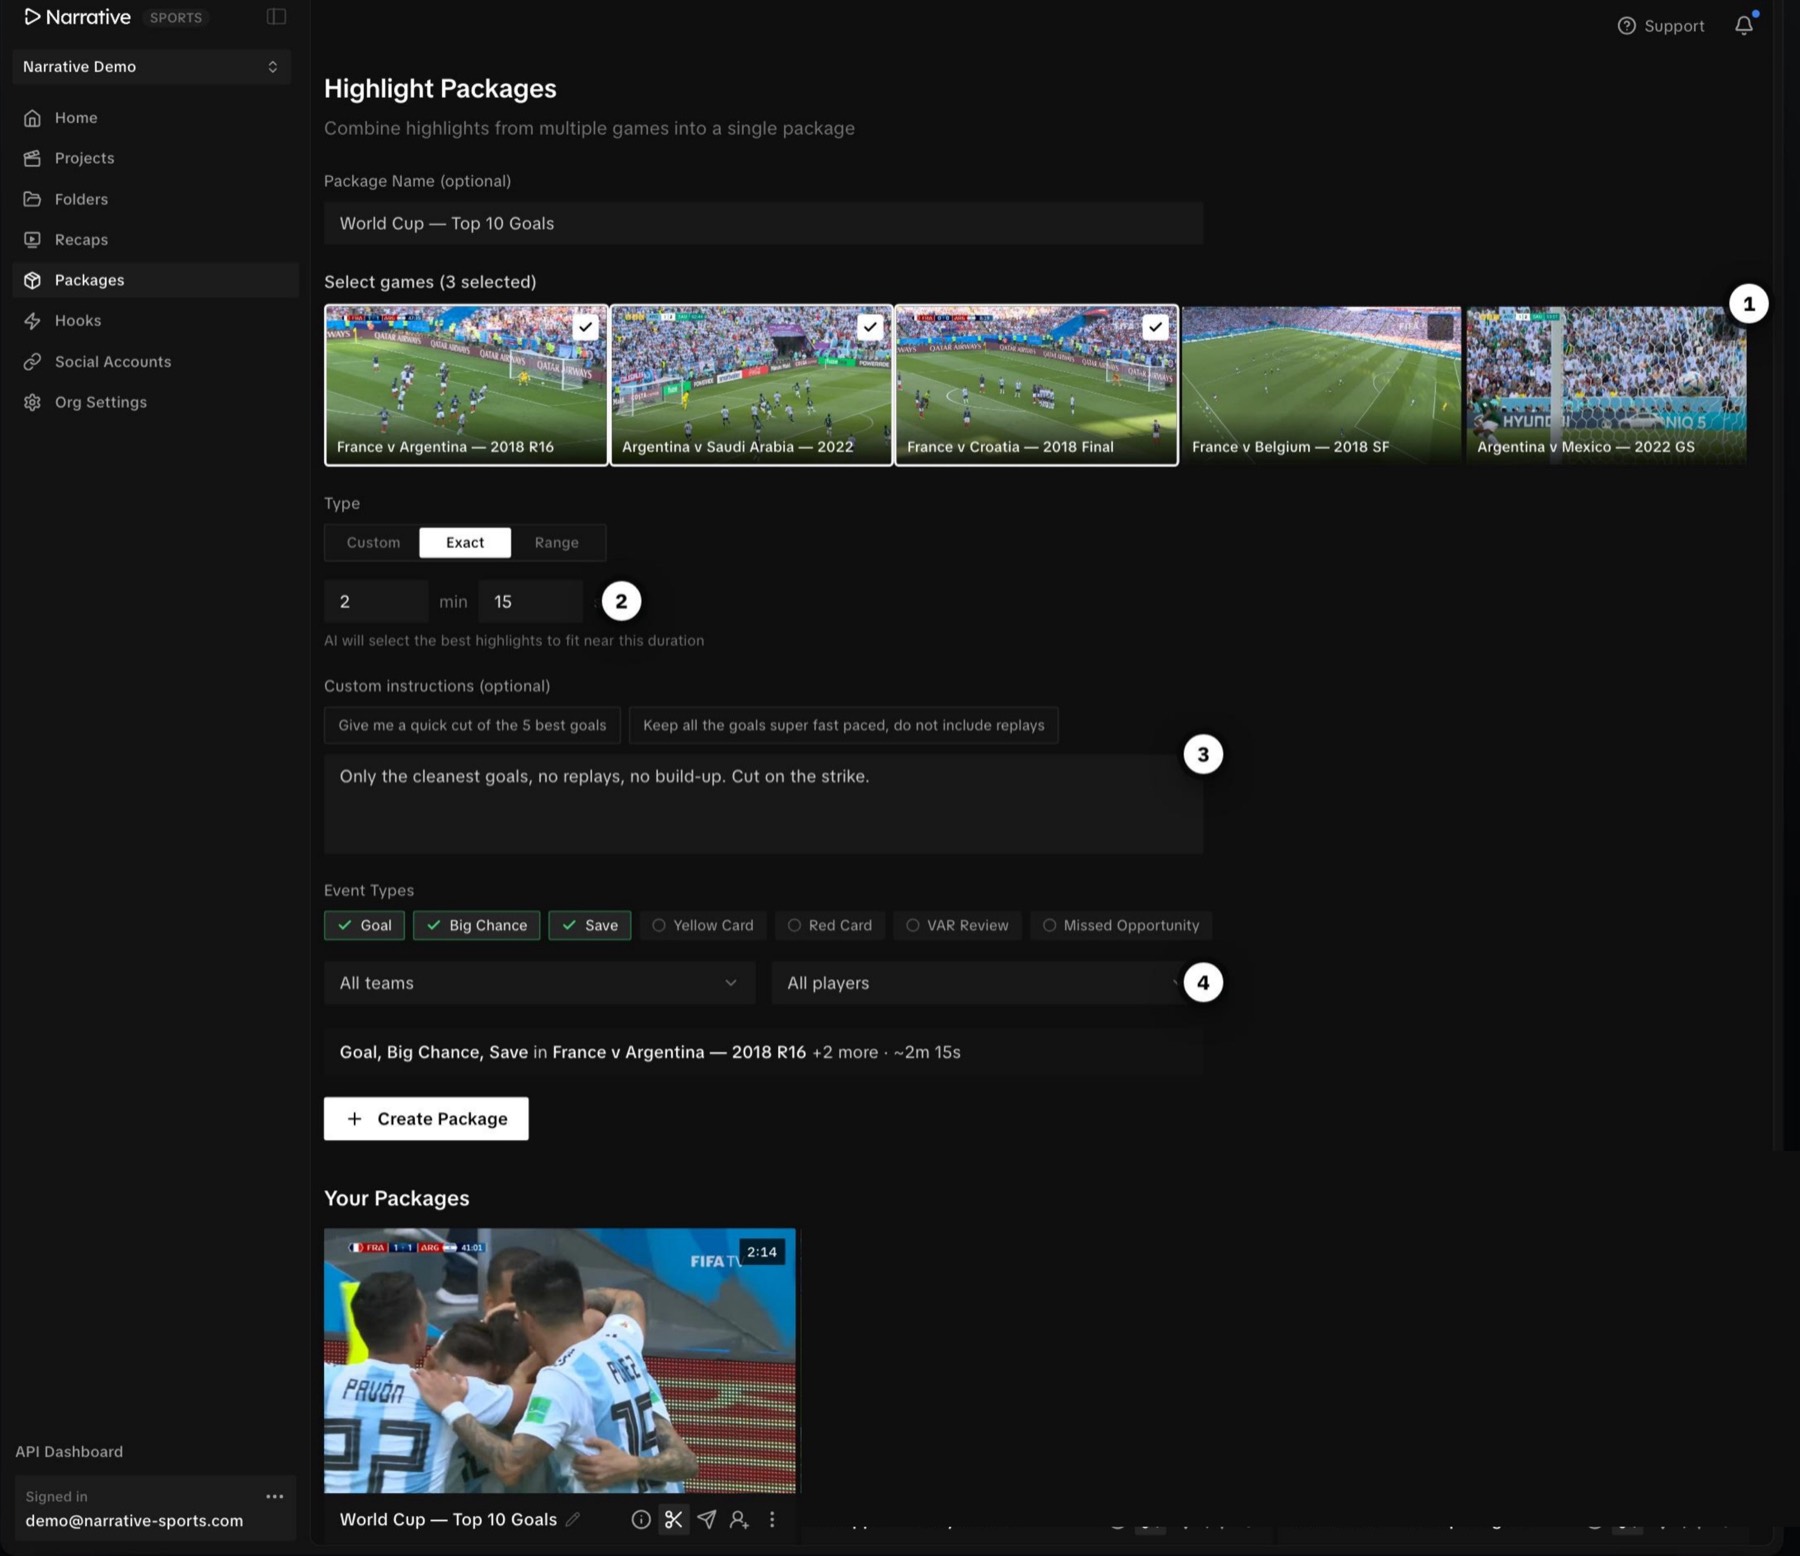Image resolution: width=1800 pixels, height=1556 pixels.
Task: Use 'no replays' fast paced suggestion
Action: pyautogui.click(x=844, y=726)
